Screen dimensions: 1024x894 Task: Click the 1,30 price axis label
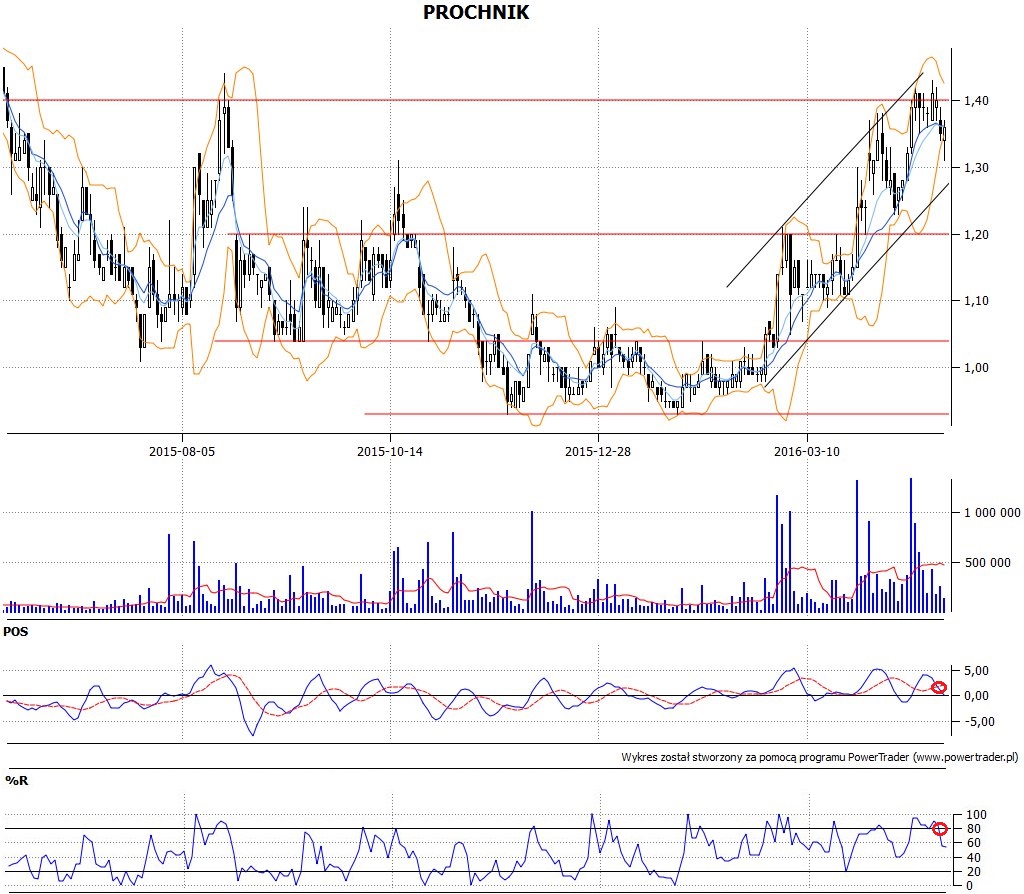tap(976, 168)
